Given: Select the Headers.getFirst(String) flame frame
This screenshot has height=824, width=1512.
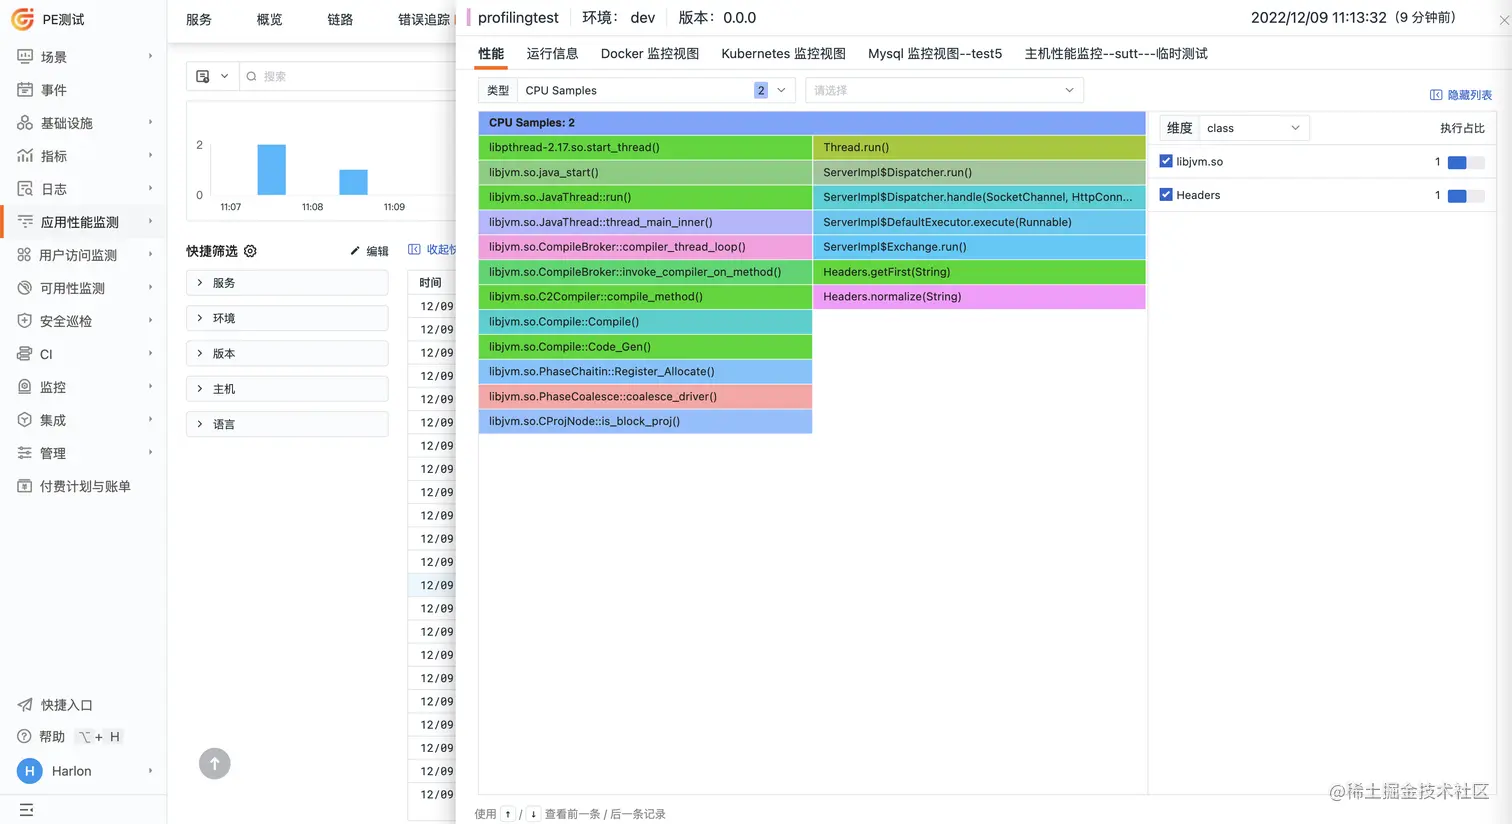Looking at the screenshot, I should 979,272.
